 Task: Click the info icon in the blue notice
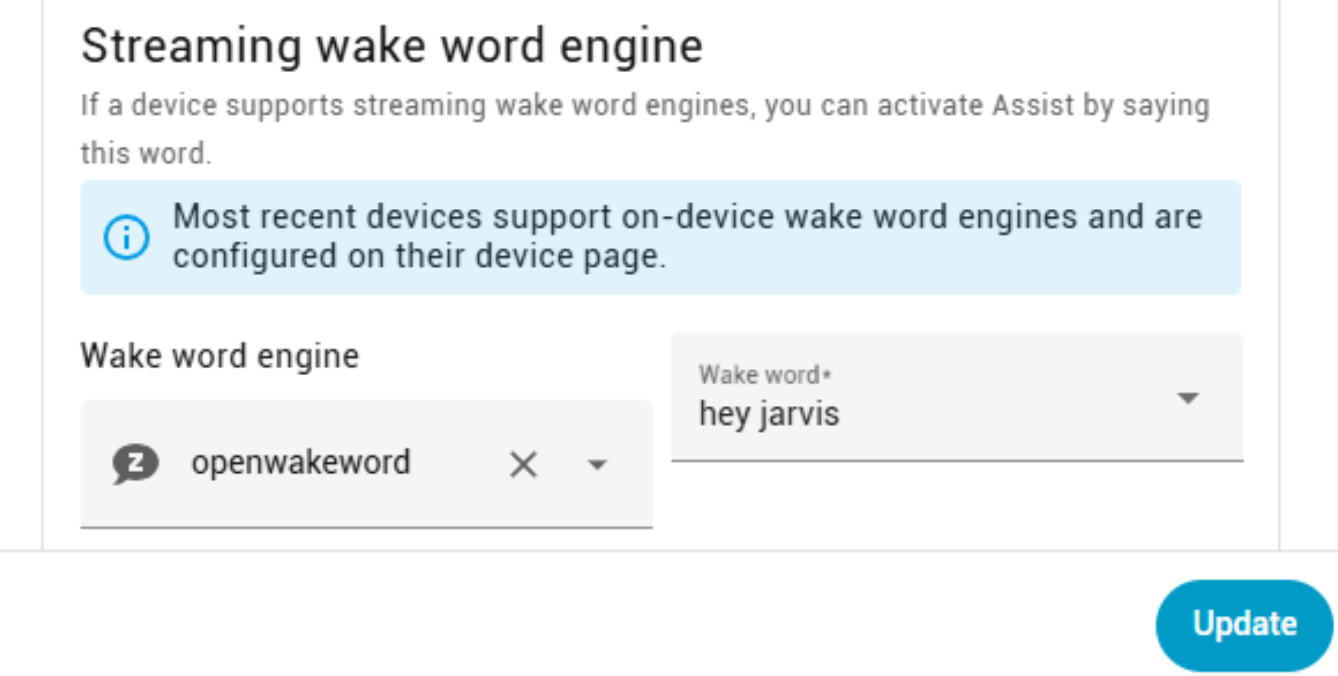click(127, 238)
